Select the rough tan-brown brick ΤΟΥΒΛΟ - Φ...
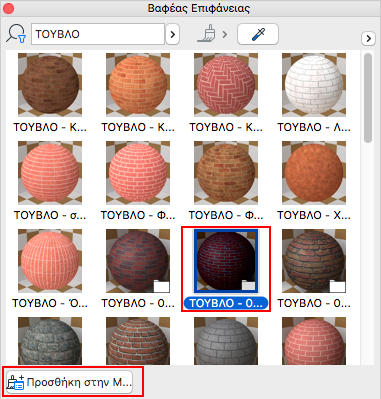The height and width of the screenshot is (399, 381). click(x=226, y=173)
